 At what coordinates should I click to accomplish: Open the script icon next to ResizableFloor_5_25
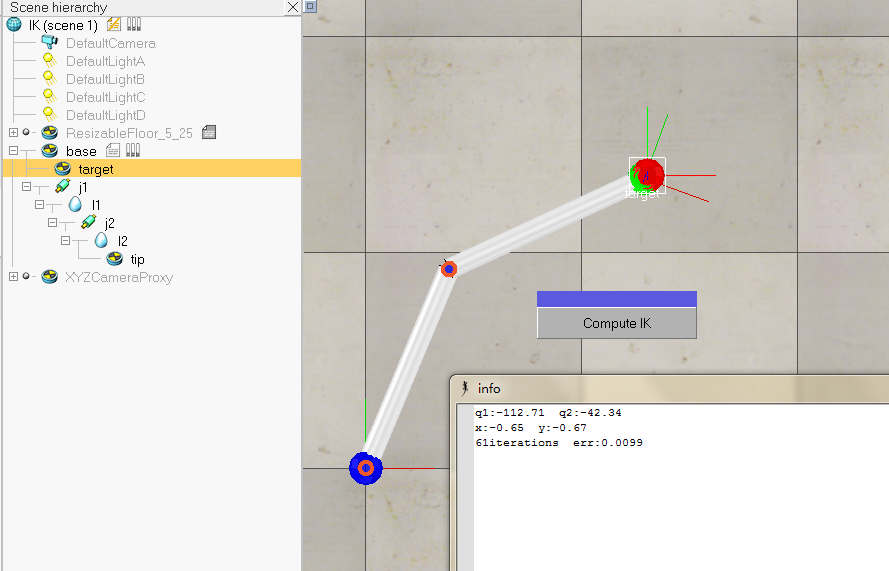[x=209, y=132]
